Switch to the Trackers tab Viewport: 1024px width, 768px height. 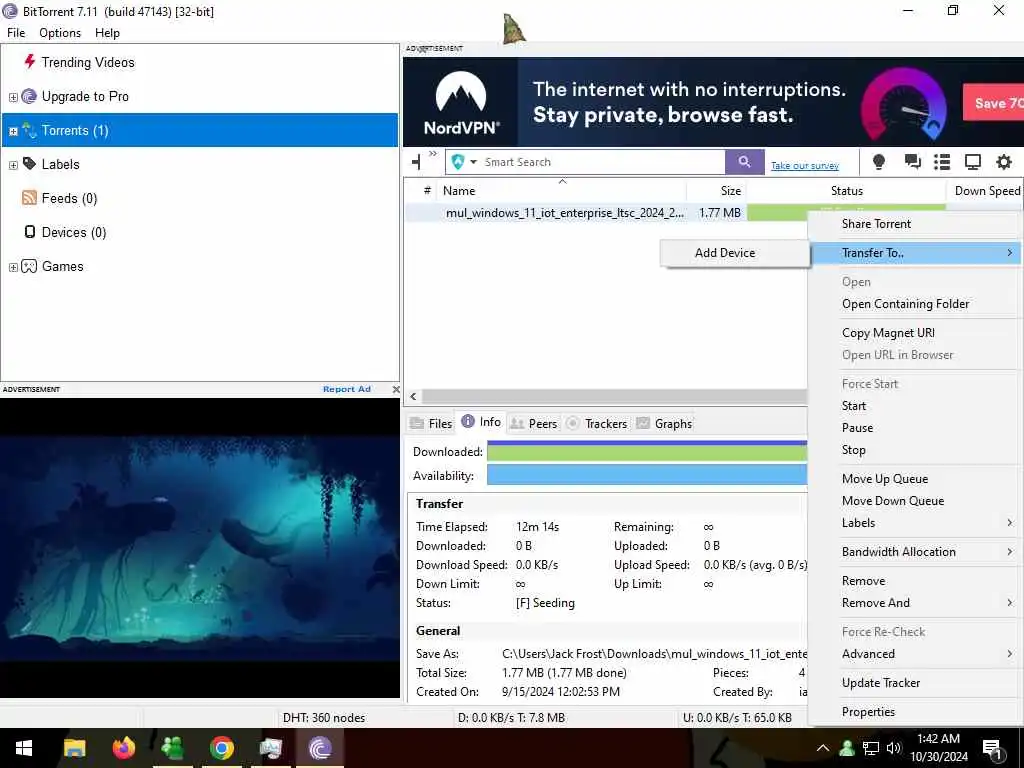coord(597,423)
